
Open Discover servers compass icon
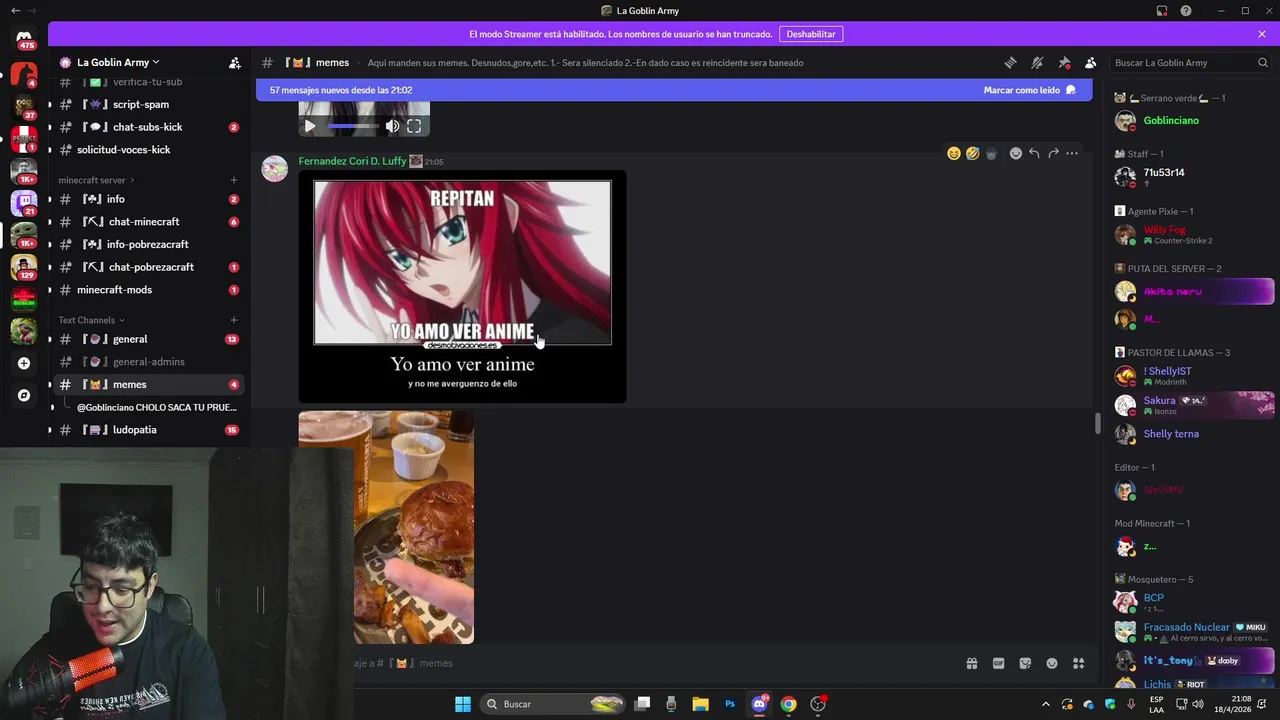tap(24, 395)
